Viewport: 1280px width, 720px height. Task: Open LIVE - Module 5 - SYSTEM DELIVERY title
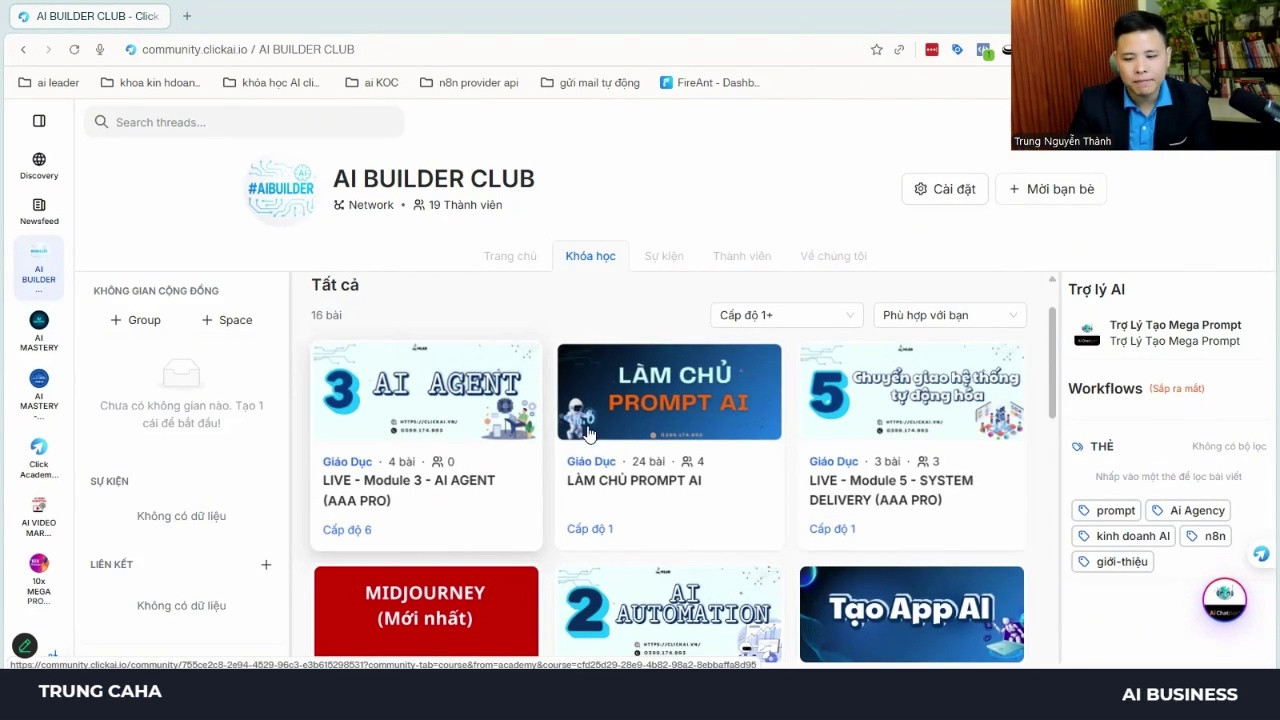click(891, 490)
